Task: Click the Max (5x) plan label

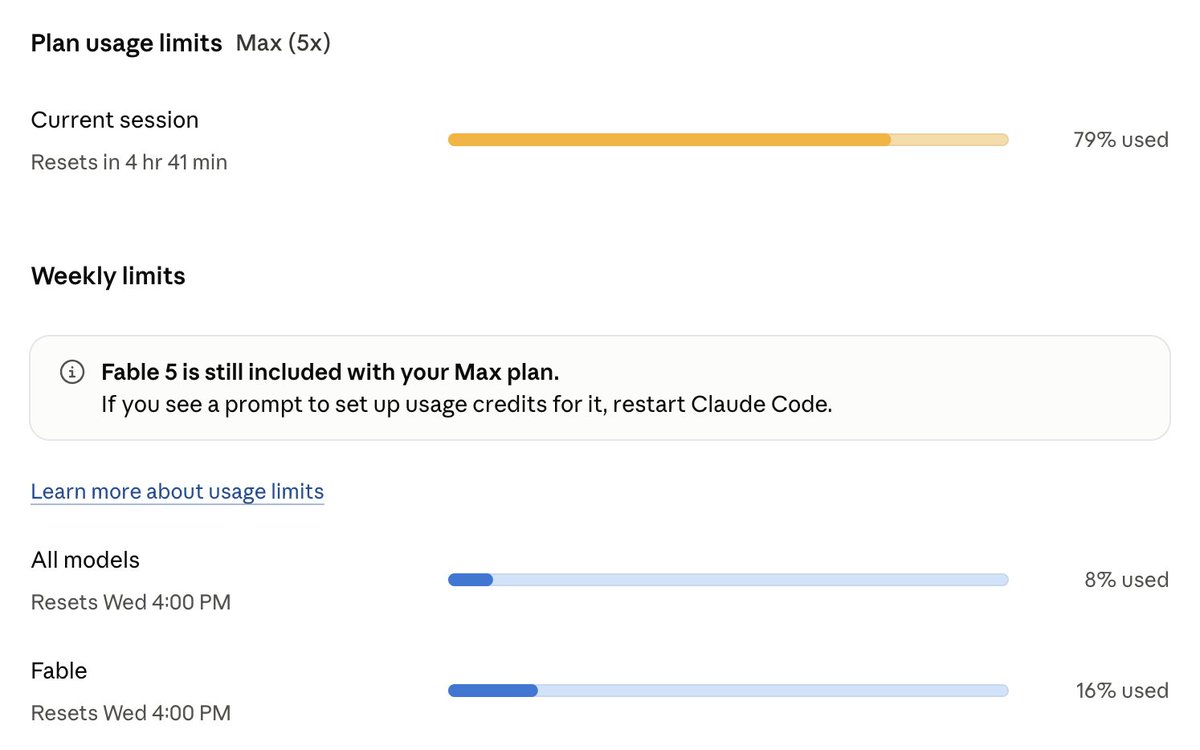Action: click(x=283, y=44)
